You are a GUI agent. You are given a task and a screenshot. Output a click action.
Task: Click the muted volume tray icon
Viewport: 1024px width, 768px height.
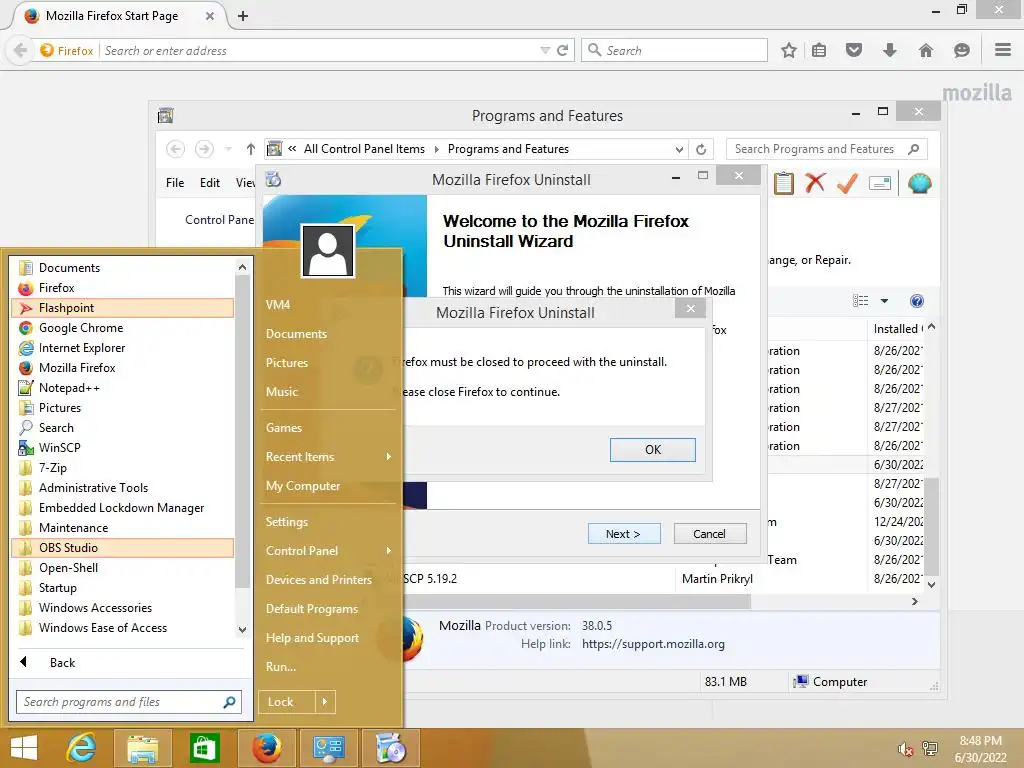[x=905, y=749]
